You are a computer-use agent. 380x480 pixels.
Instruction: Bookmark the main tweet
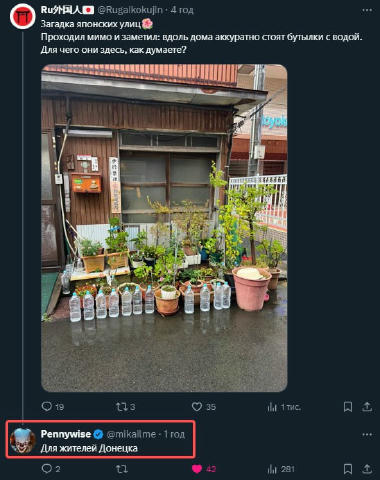point(348,407)
